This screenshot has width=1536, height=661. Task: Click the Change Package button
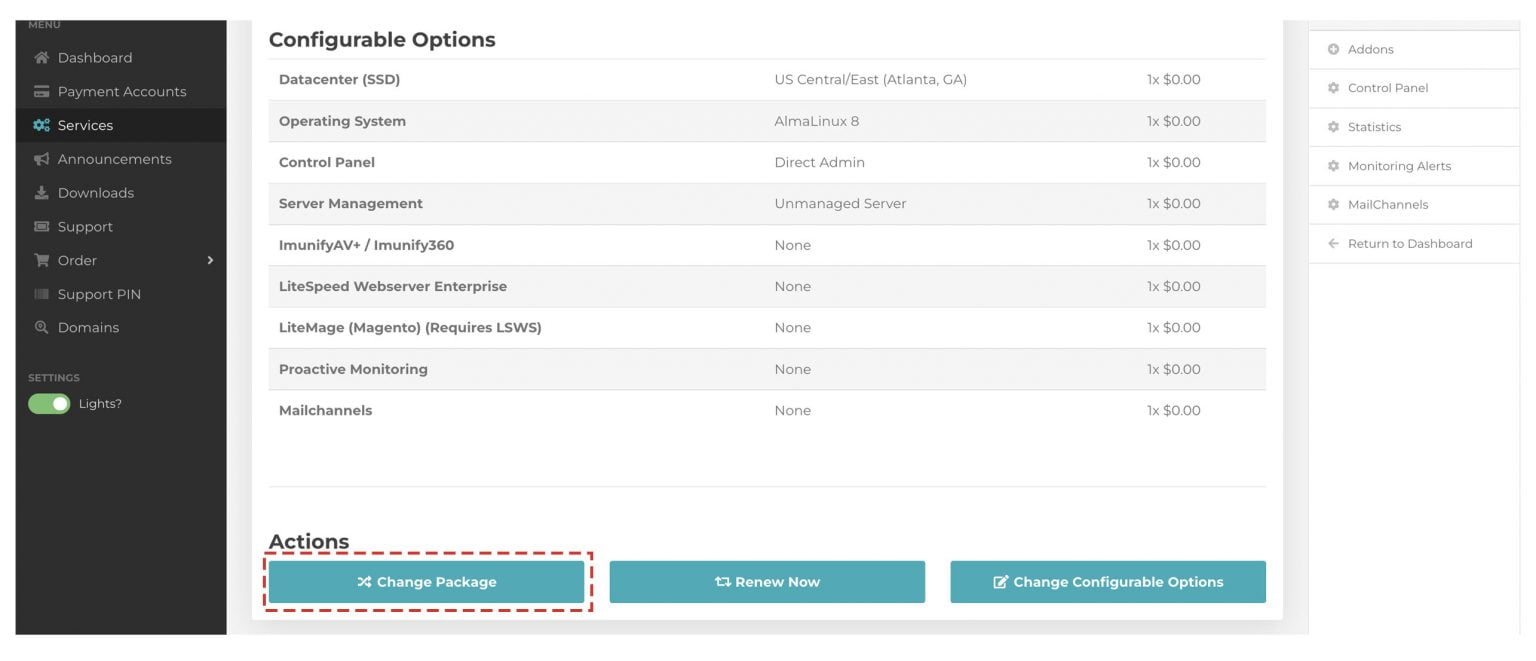coord(426,582)
